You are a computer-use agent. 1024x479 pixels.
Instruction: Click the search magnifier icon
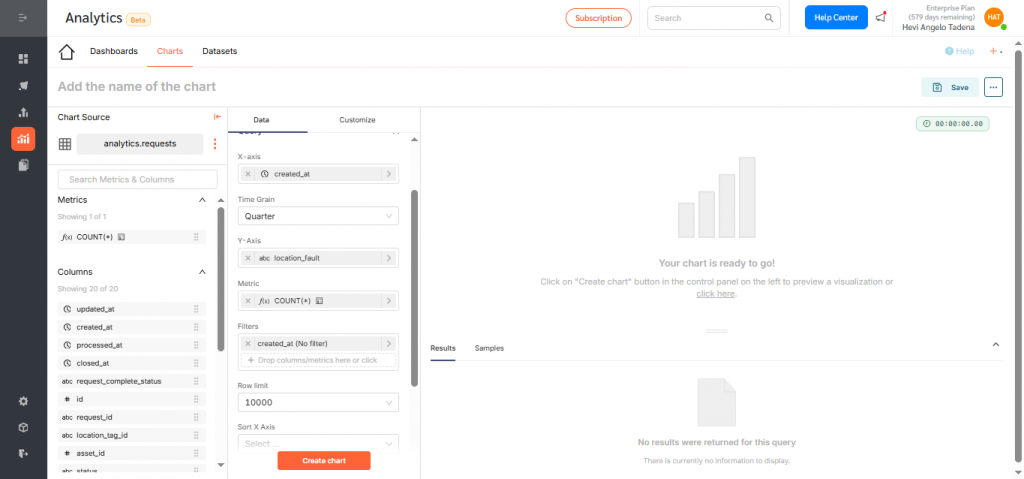[769, 18]
